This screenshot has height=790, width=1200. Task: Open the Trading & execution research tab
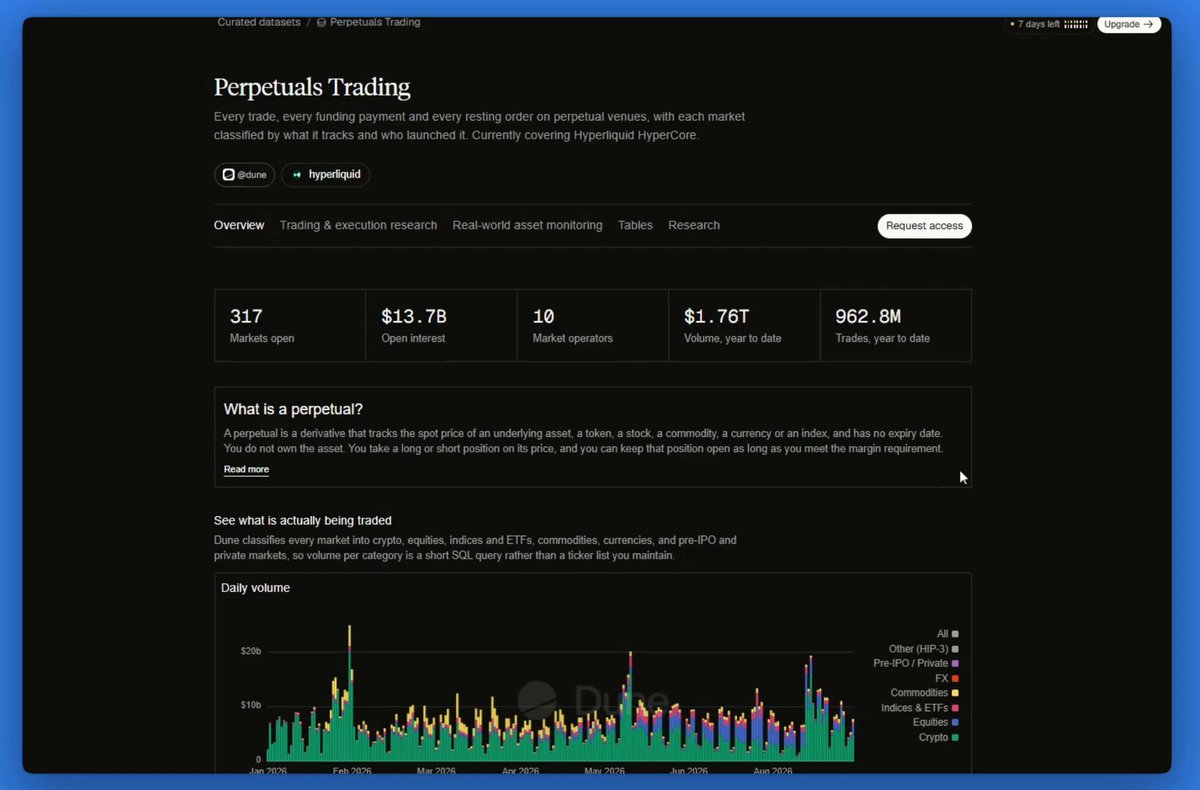tap(358, 225)
